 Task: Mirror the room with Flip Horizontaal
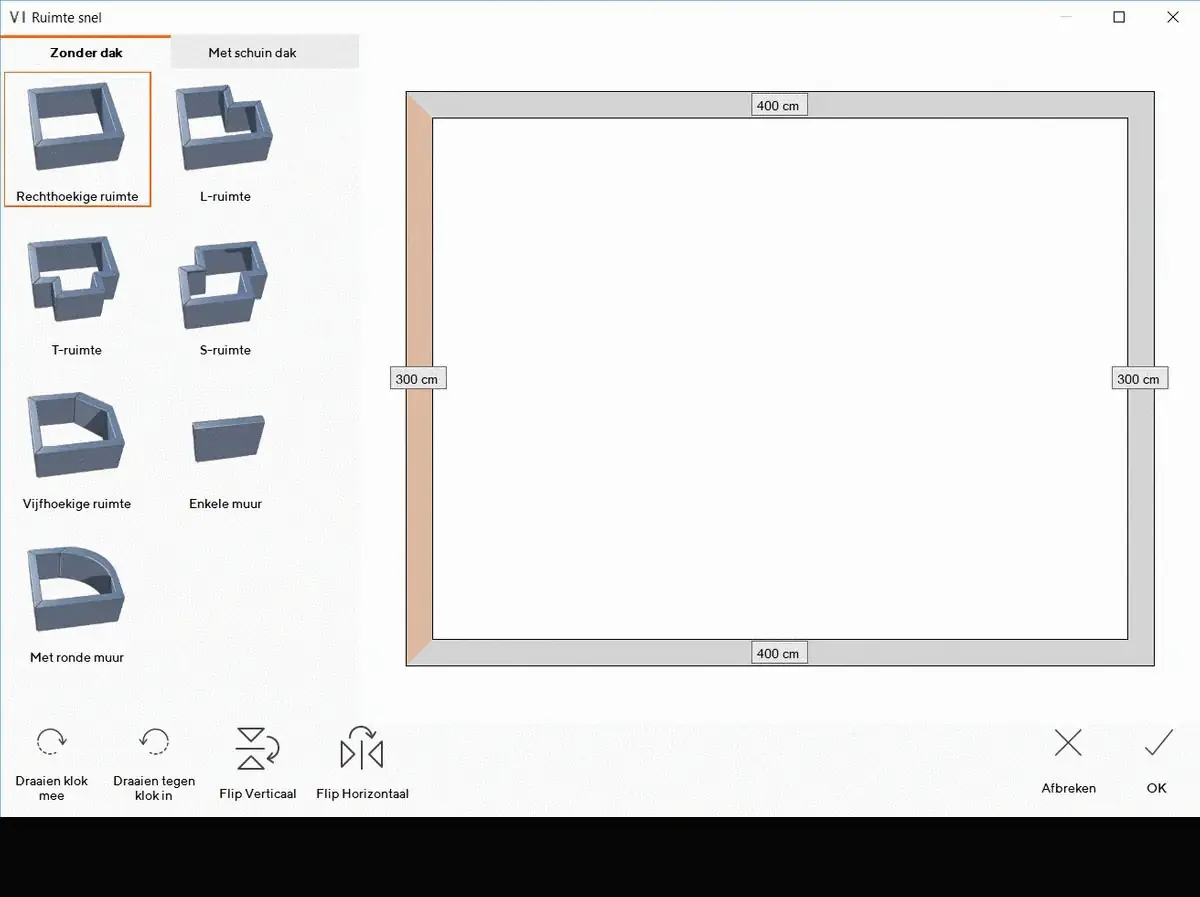click(x=362, y=764)
